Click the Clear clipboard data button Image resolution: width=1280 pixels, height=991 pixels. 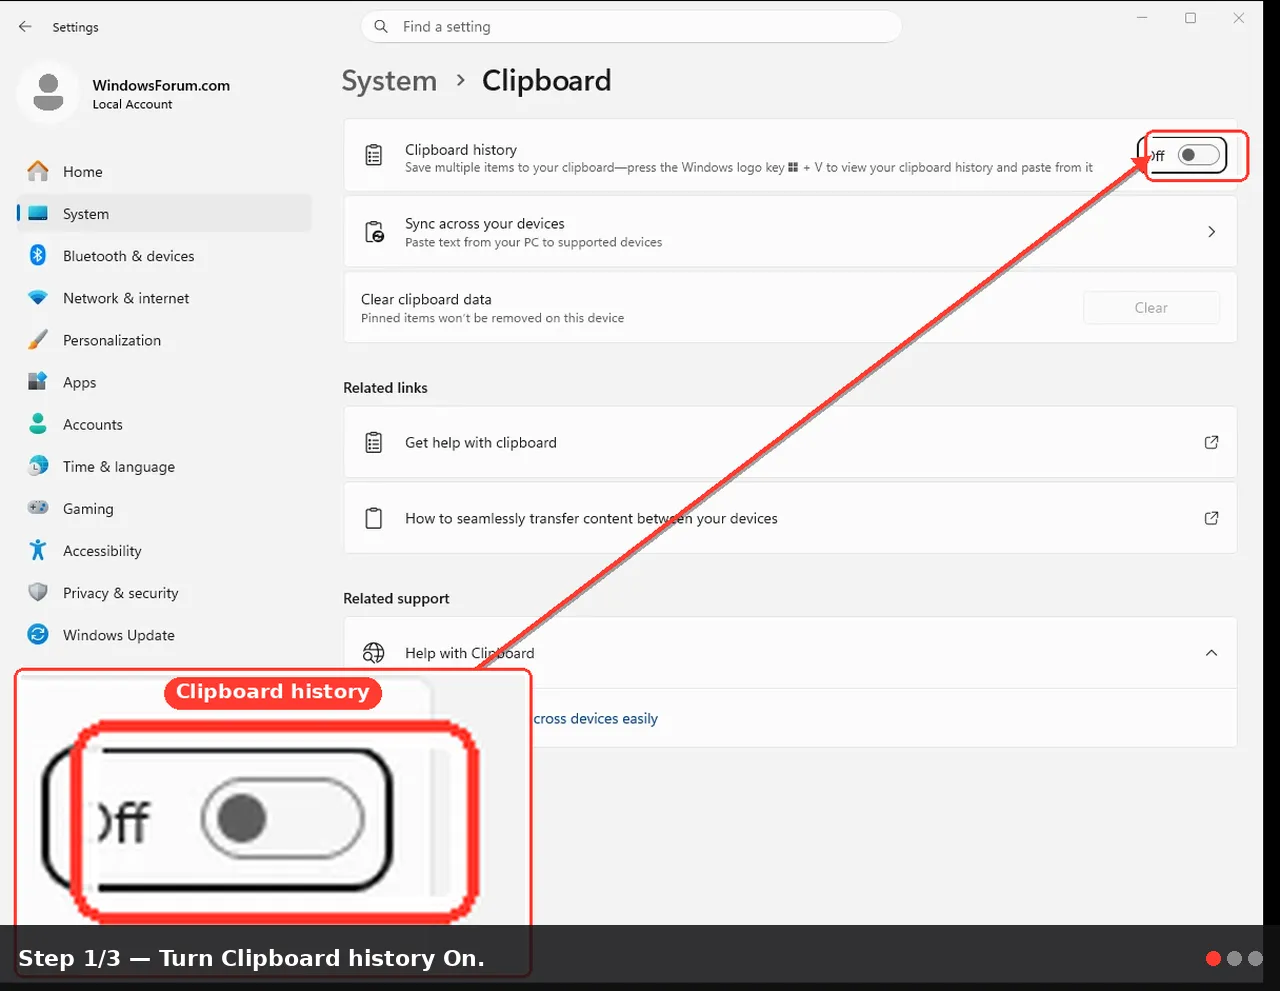point(1151,308)
